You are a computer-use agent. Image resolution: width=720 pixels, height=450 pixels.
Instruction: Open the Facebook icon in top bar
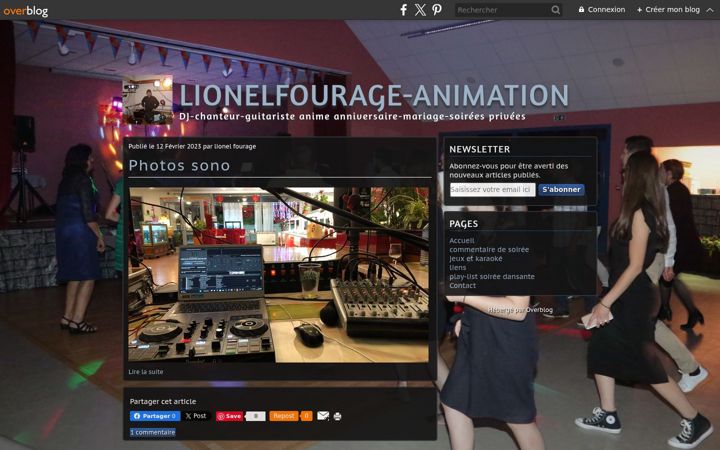tap(403, 10)
